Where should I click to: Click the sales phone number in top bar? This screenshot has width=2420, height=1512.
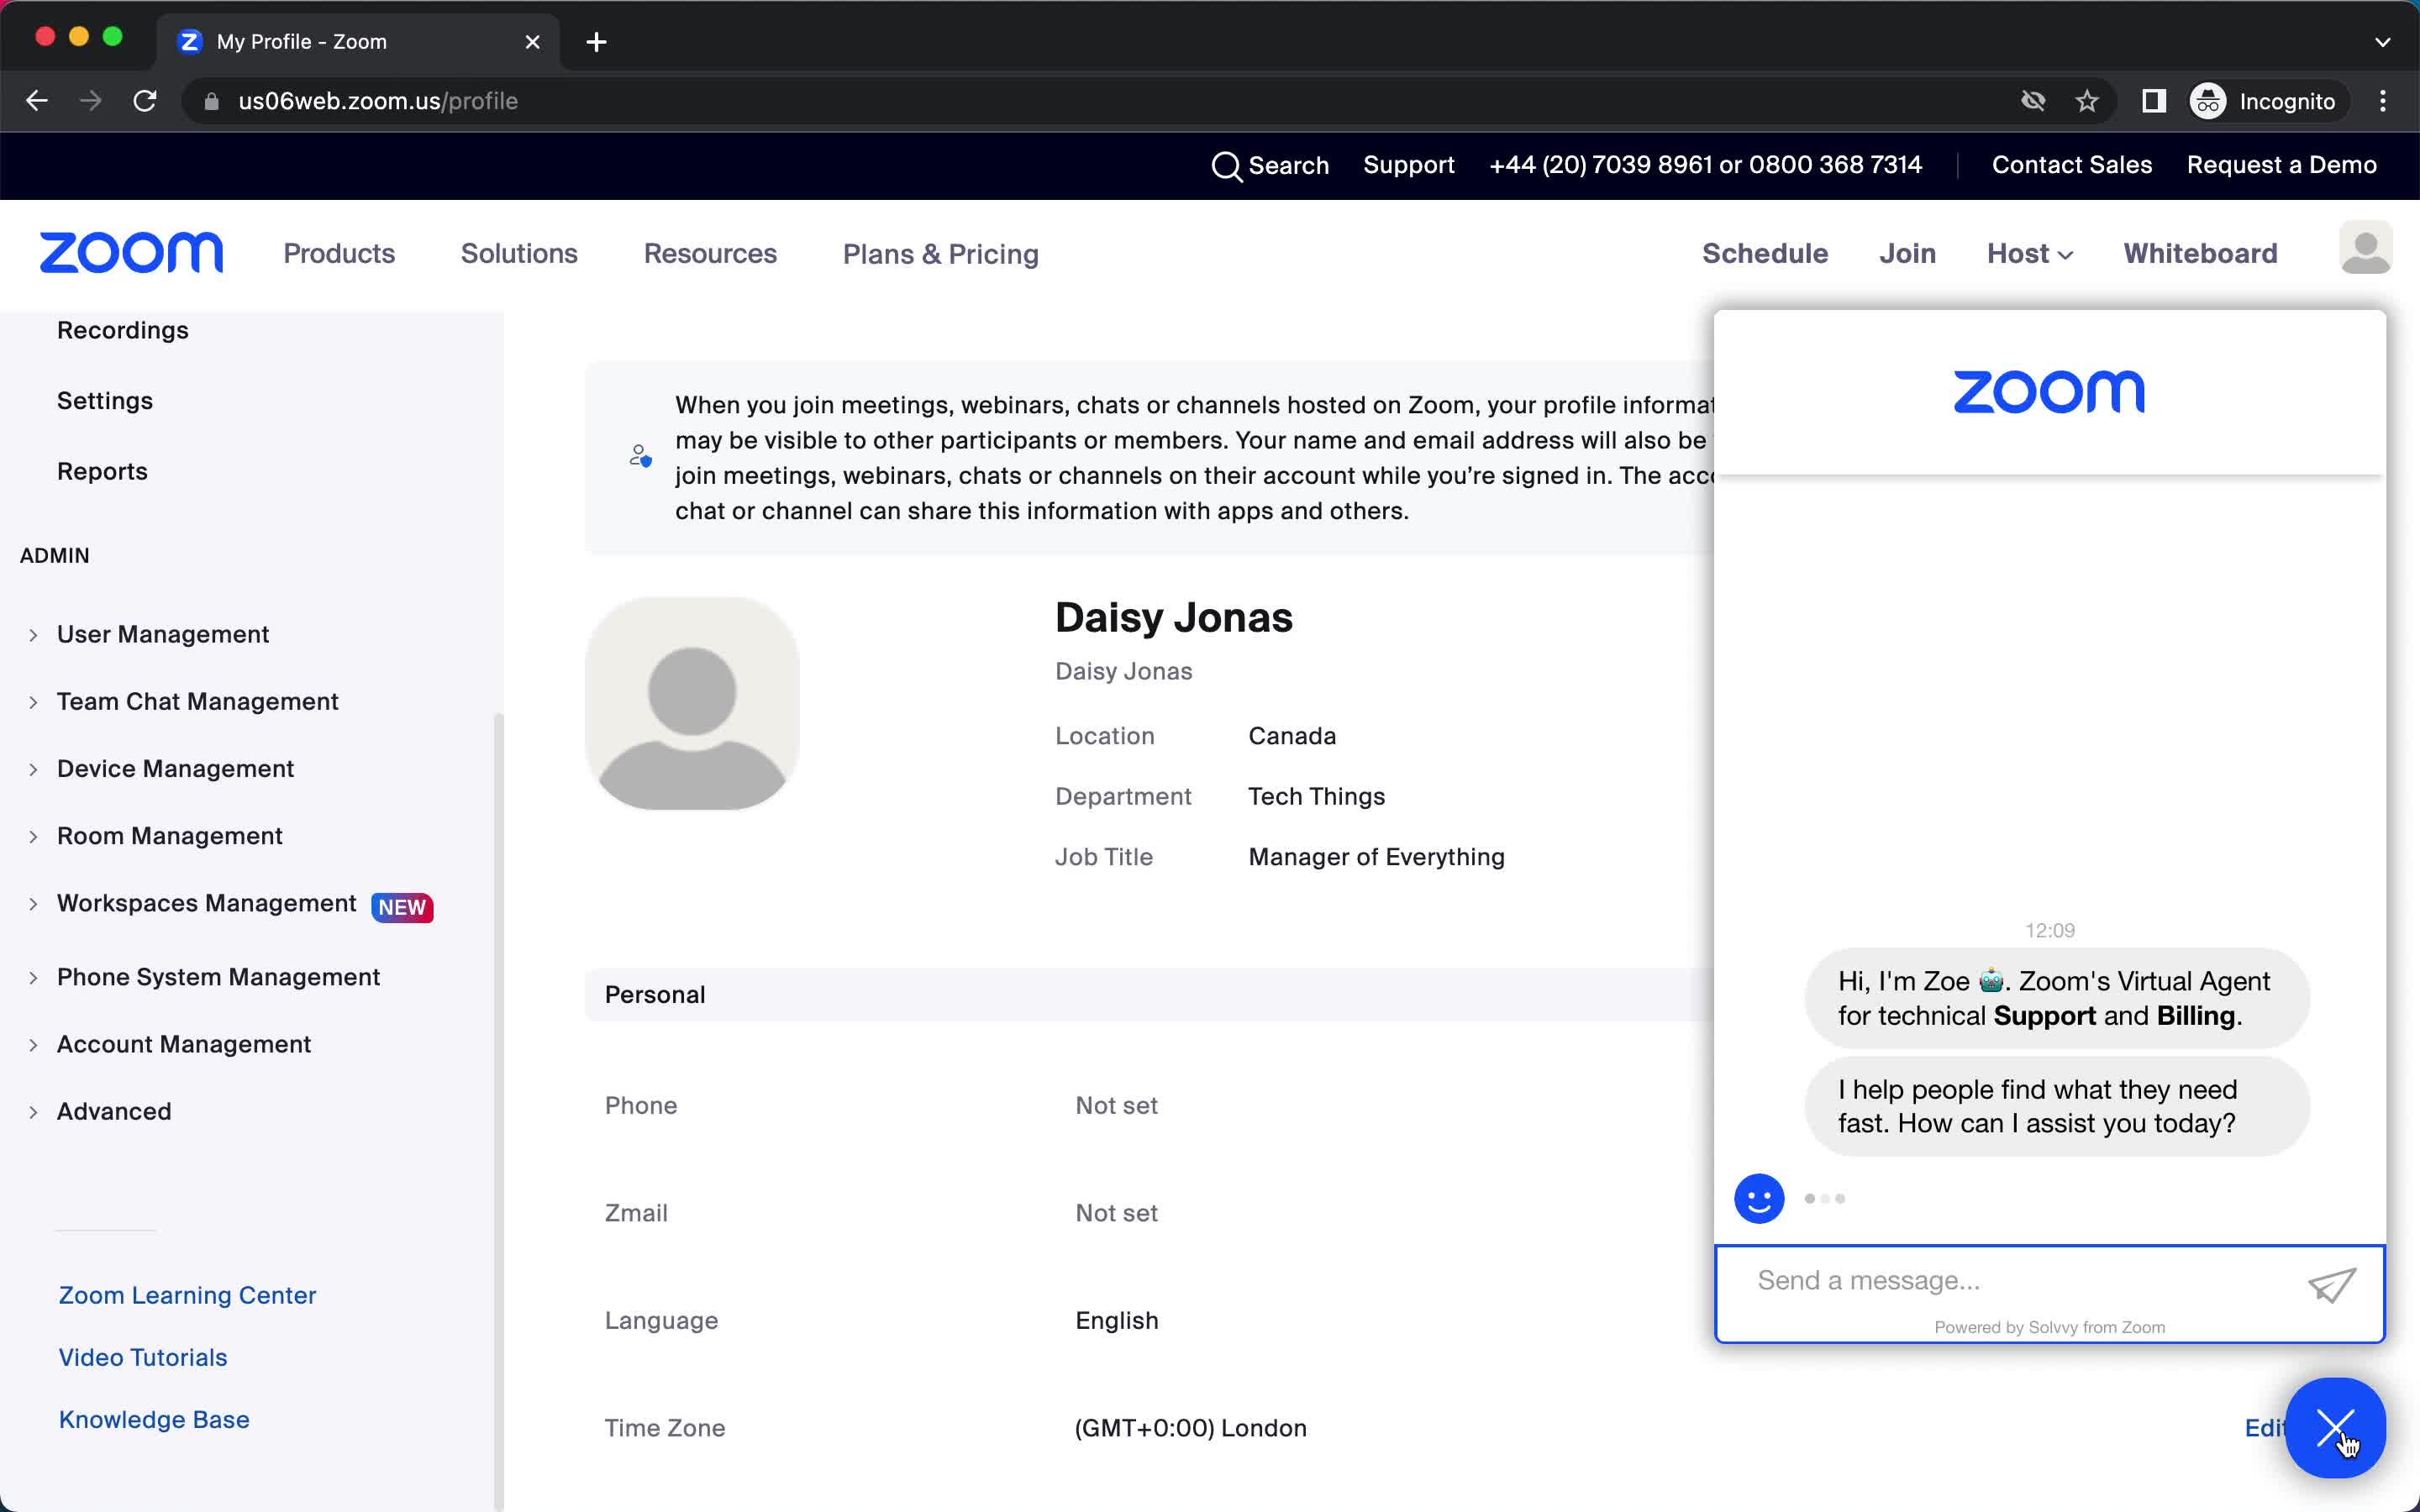(x=1705, y=165)
